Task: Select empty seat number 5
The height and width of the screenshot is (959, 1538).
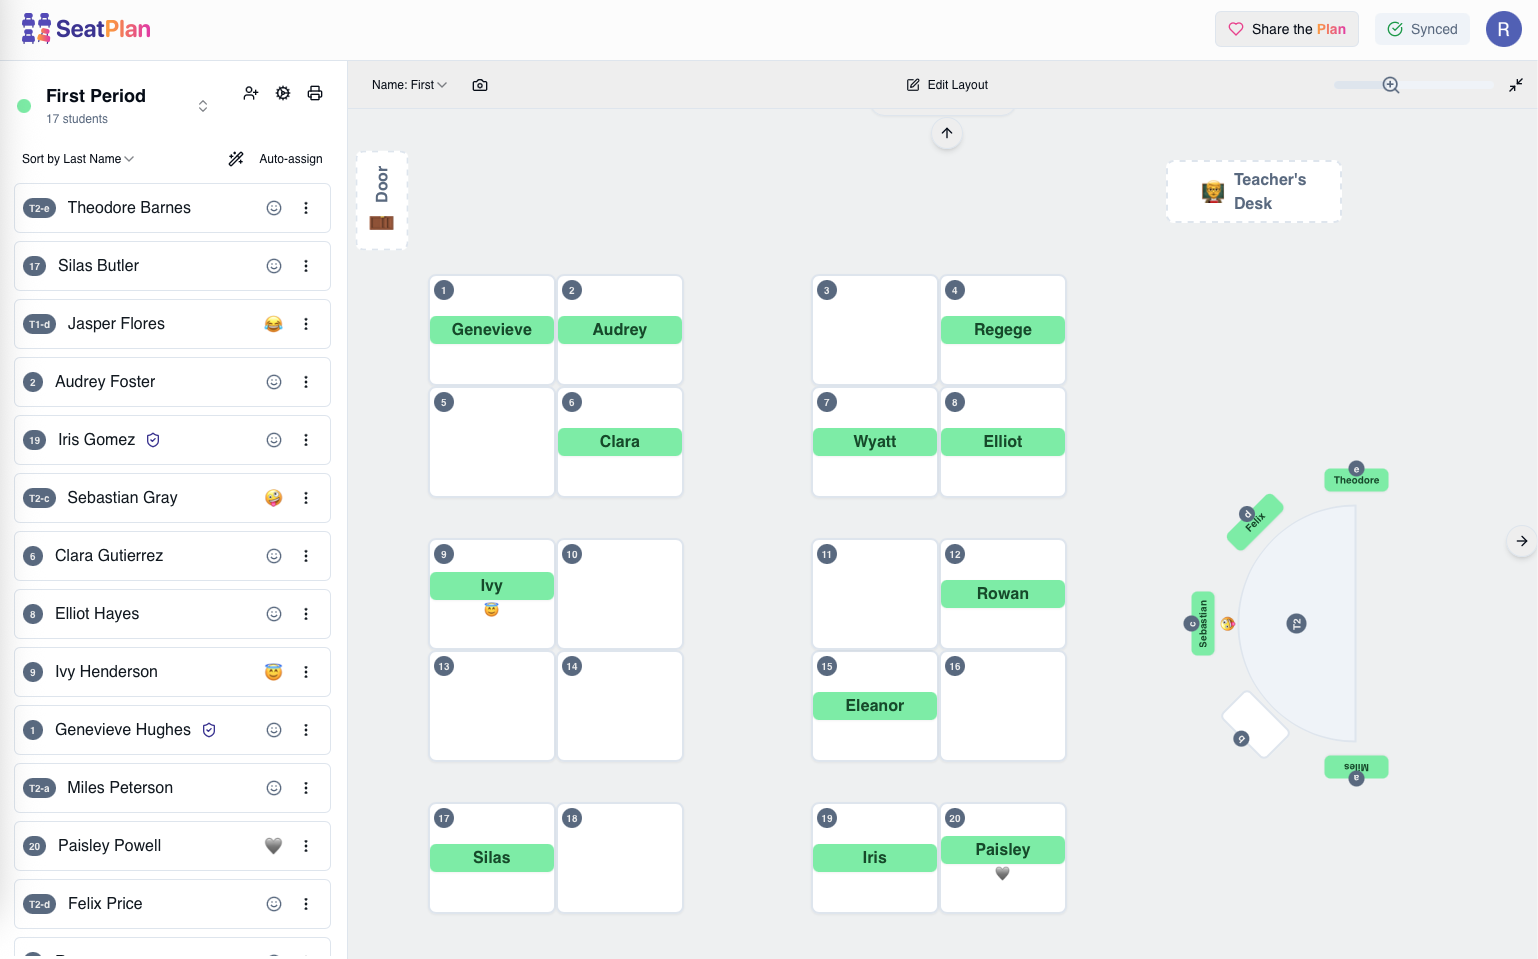Action: point(491,441)
